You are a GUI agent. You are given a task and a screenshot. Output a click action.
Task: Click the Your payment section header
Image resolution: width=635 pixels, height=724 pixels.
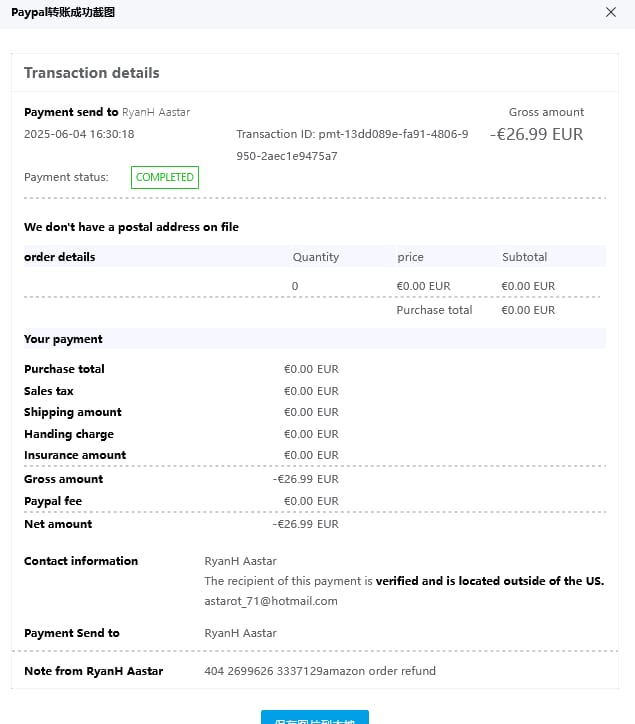click(x=64, y=339)
